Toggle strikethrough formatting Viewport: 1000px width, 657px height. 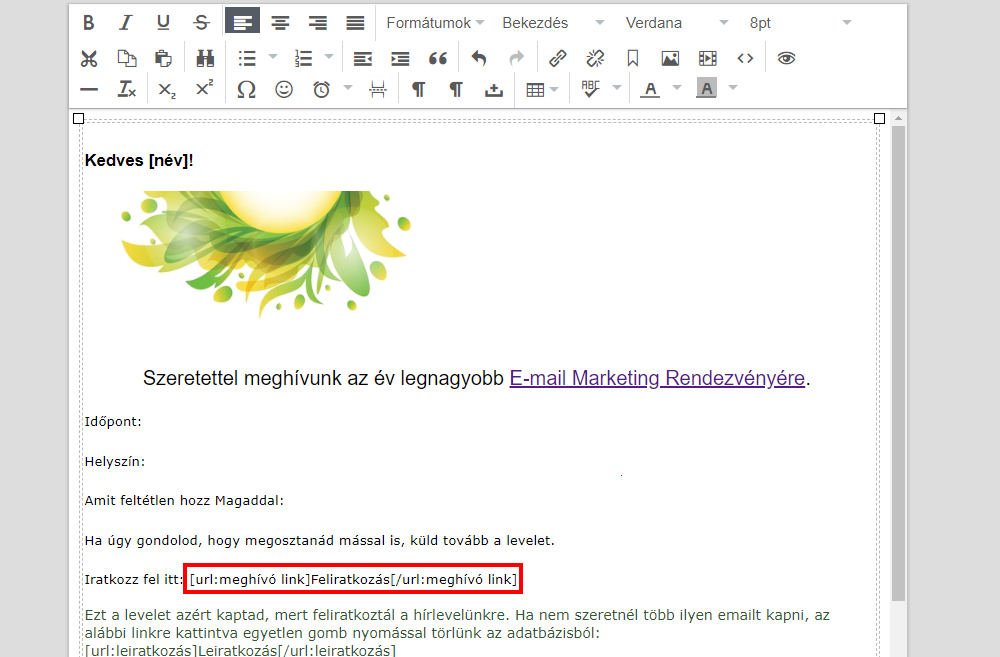tap(202, 23)
